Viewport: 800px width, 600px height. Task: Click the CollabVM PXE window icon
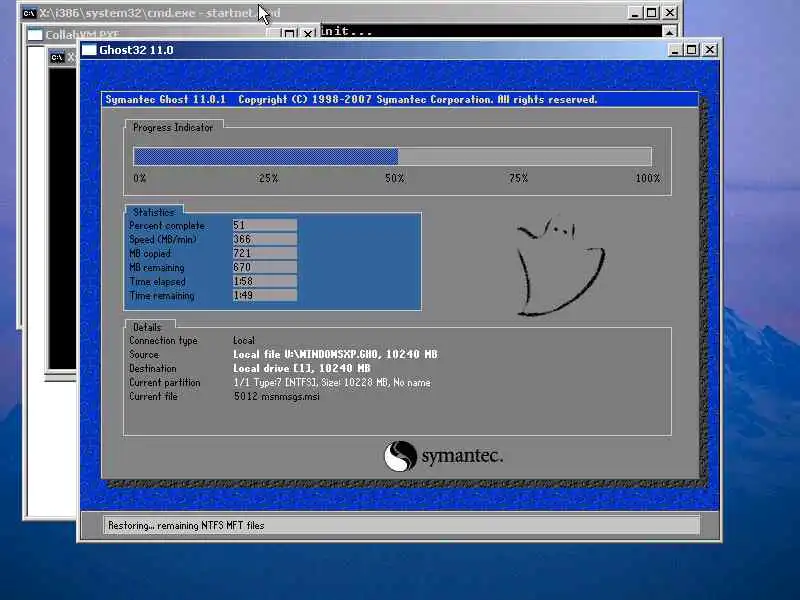pos(35,35)
